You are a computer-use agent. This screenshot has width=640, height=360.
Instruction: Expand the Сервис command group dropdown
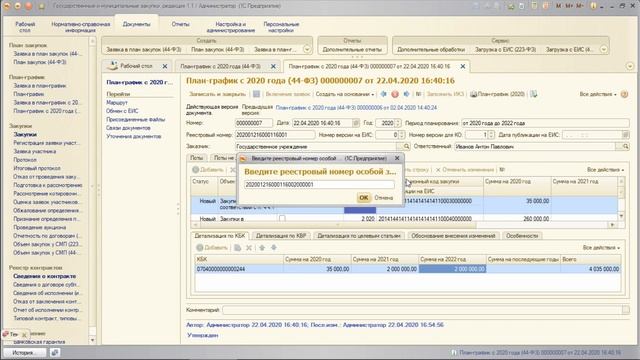click(604, 49)
